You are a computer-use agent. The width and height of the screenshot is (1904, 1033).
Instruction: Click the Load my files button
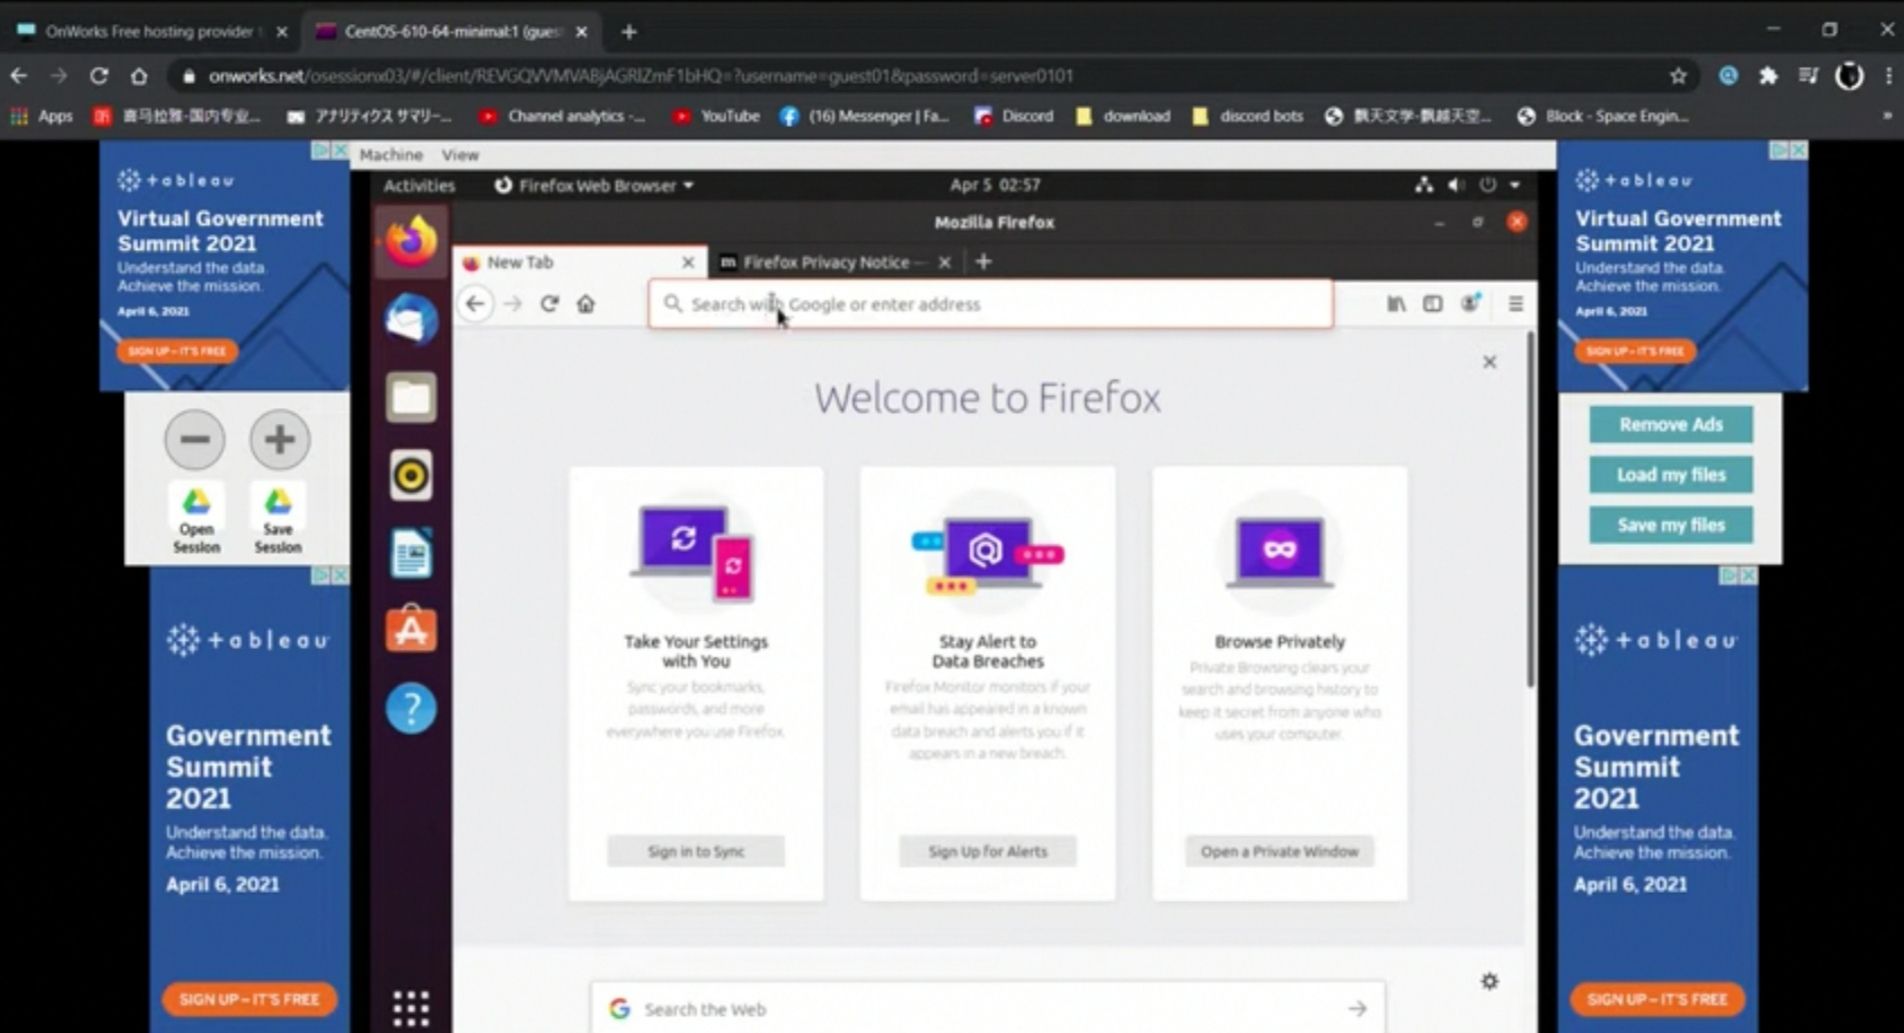(1671, 474)
